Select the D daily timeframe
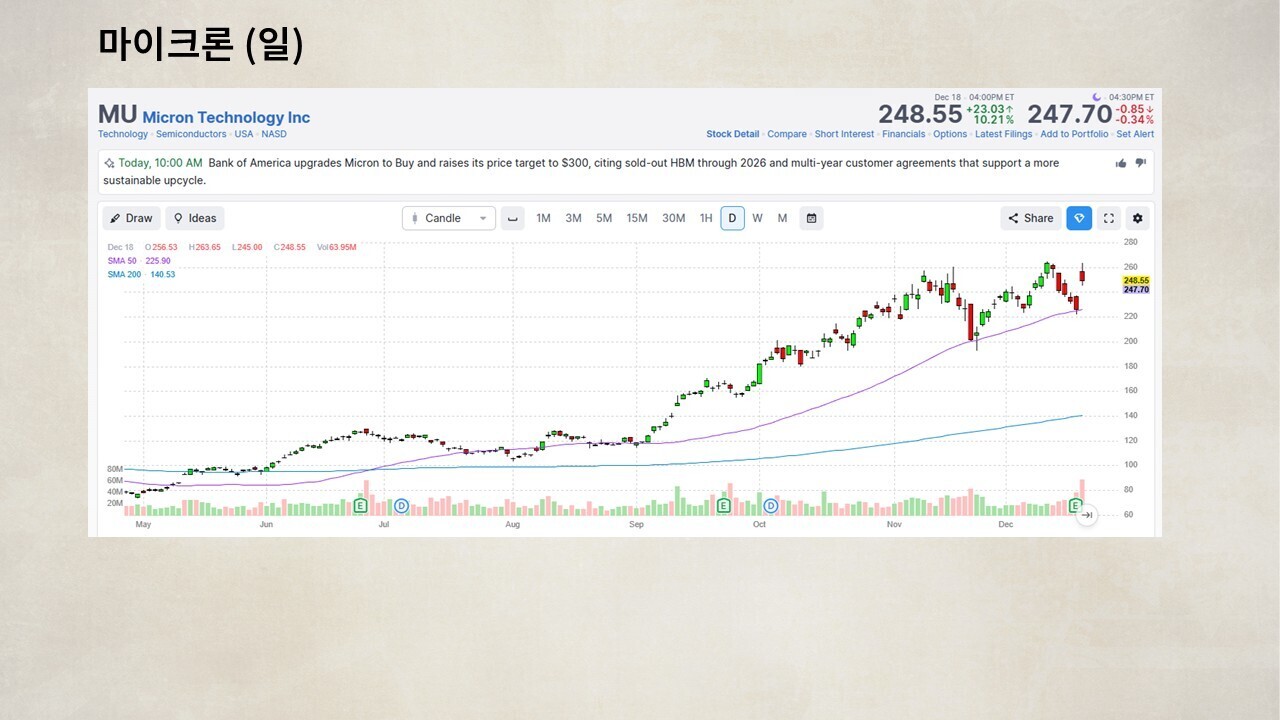 click(732, 218)
